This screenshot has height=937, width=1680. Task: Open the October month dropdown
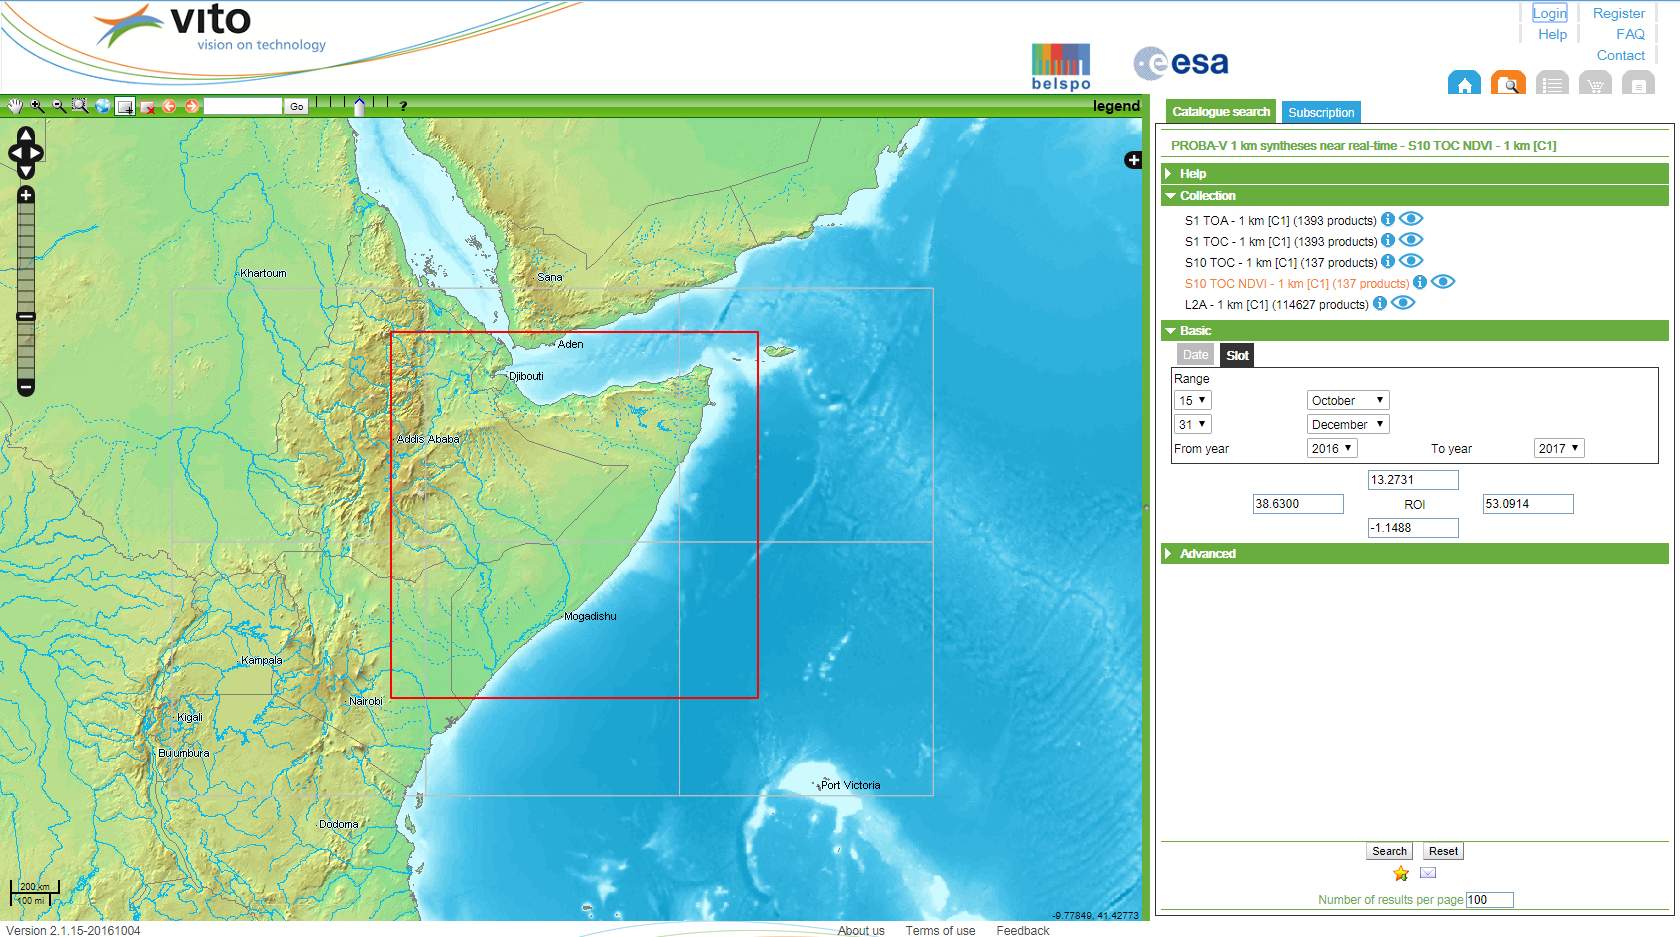[1347, 399]
